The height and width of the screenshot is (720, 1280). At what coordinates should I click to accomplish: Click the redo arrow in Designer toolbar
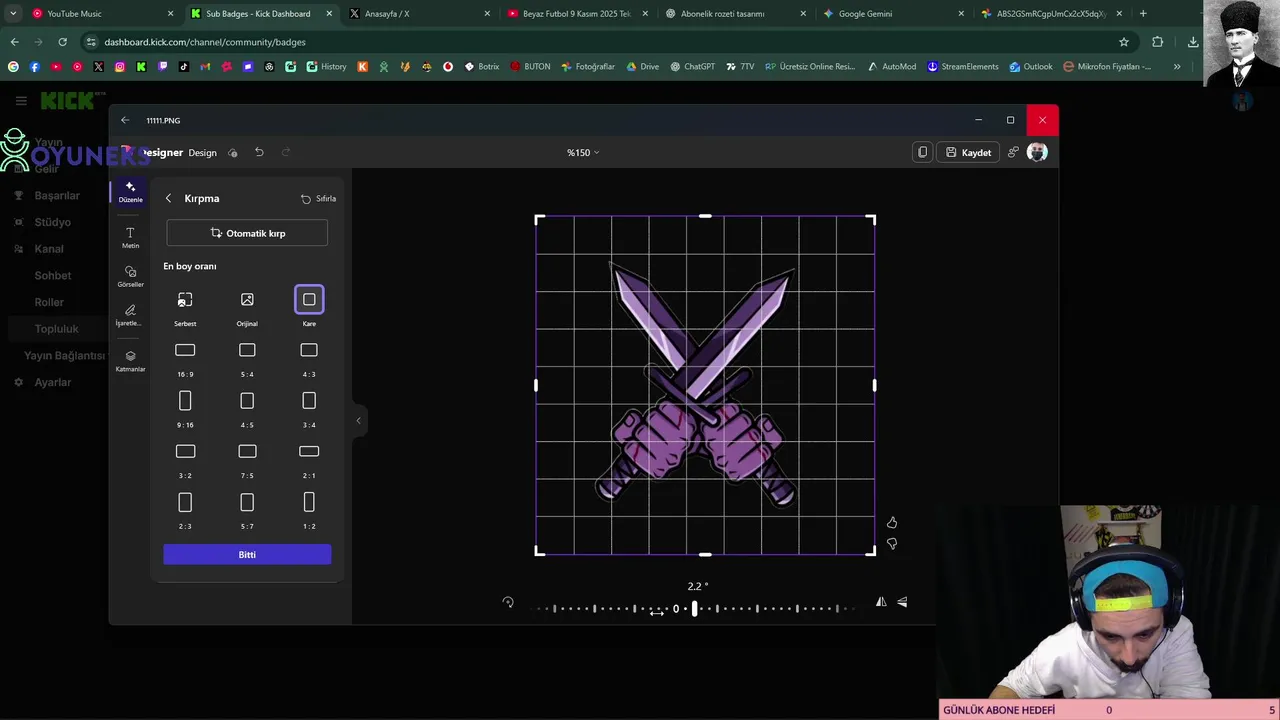pyautogui.click(x=285, y=152)
